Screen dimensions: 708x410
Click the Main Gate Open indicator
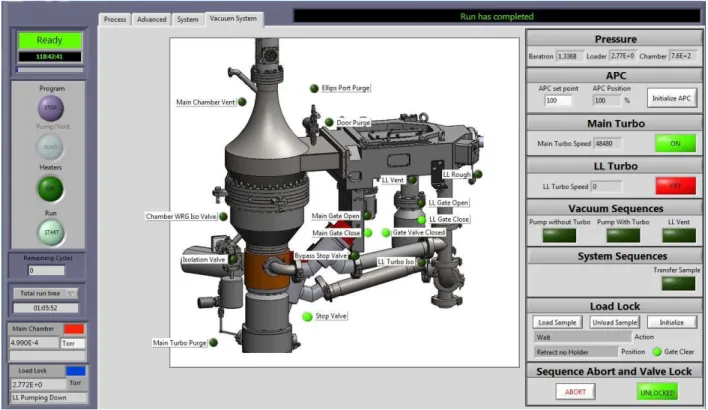click(x=367, y=216)
